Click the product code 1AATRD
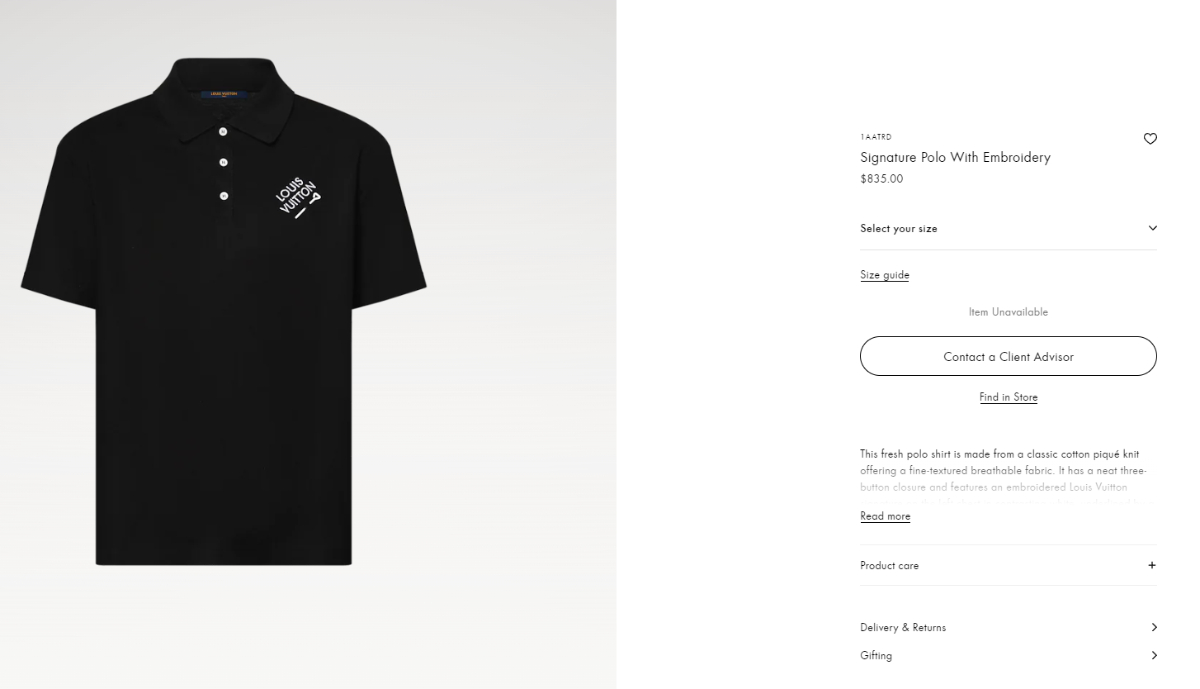Image resolution: width=1200 pixels, height=689 pixels. point(876,137)
